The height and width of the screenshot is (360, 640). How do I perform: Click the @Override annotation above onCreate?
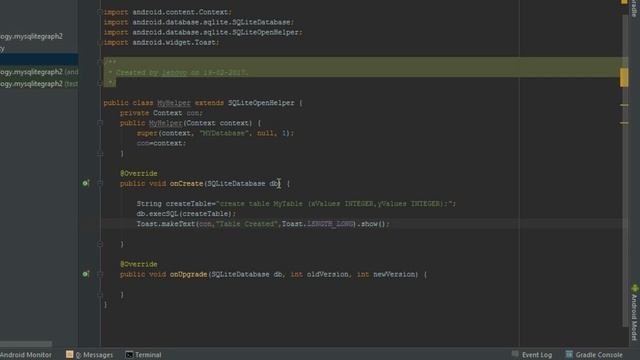click(x=139, y=173)
